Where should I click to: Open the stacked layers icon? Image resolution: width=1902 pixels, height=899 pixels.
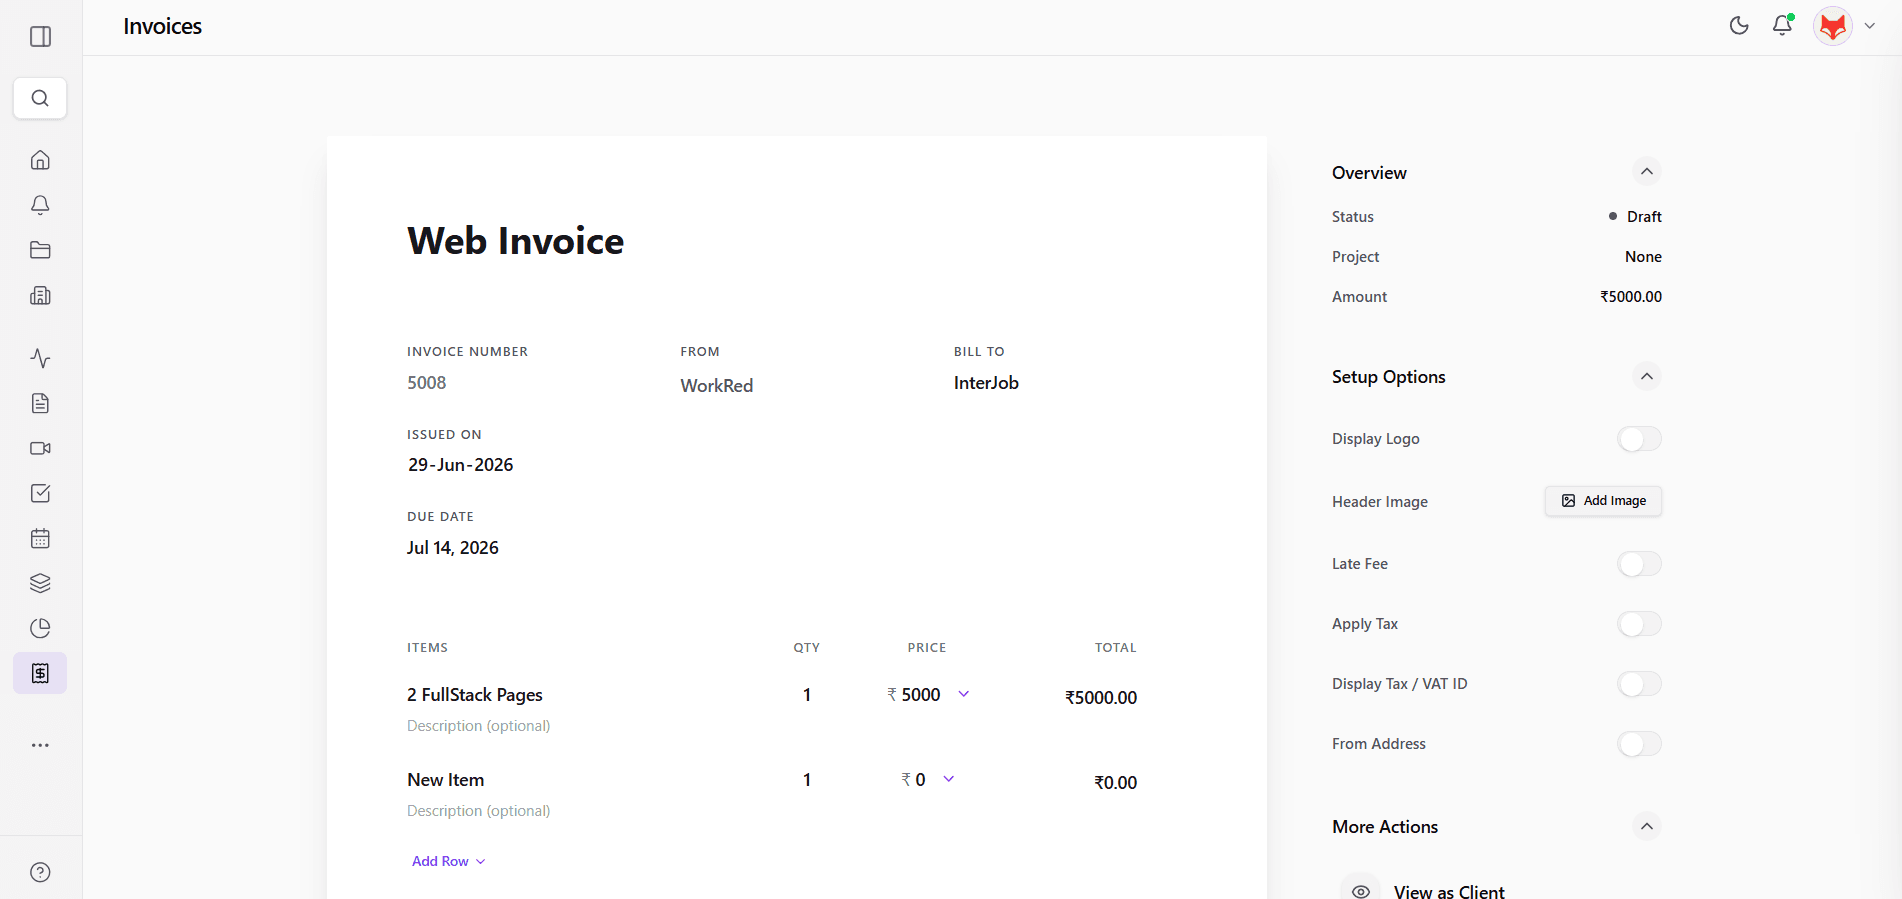coord(40,583)
